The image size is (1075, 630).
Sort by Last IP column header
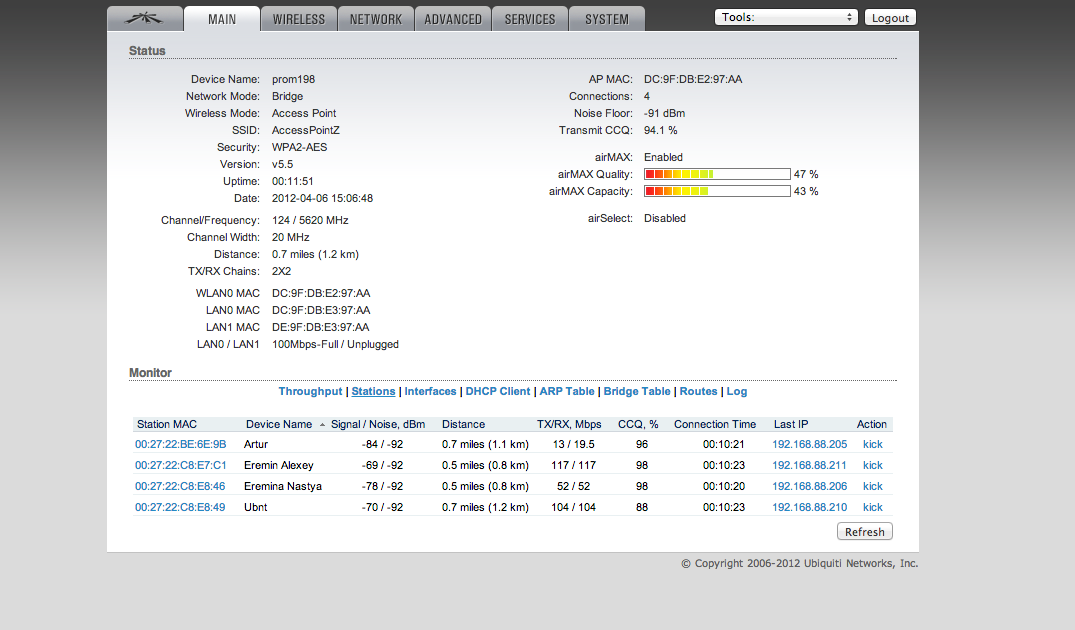tap(791, 424)
